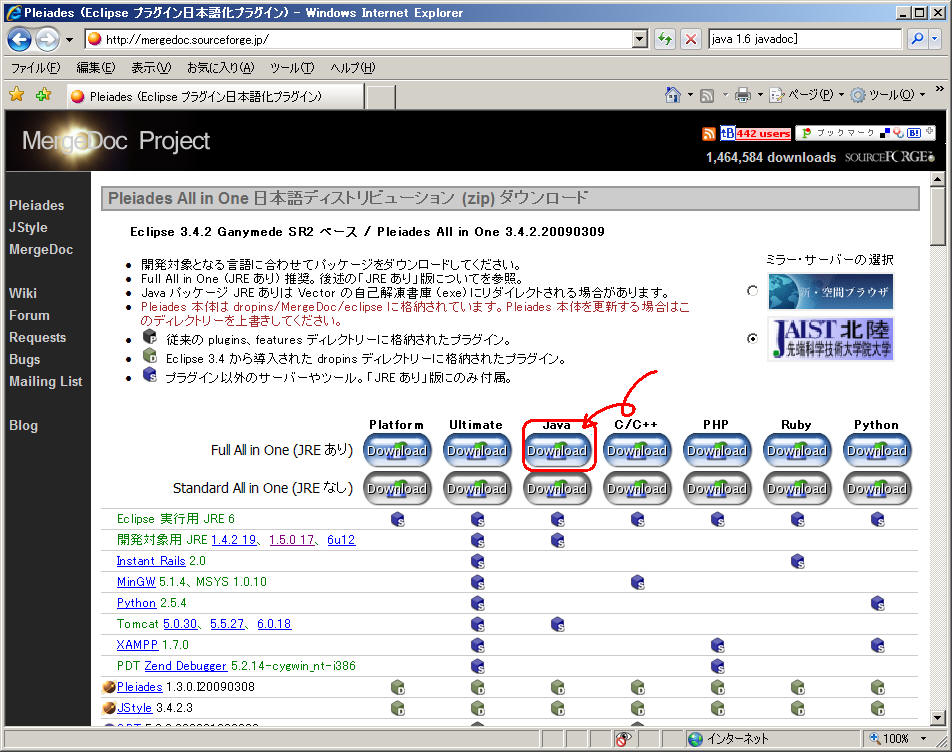
Task: Click the Refresh page icon
Action: [x=665, y=39]
